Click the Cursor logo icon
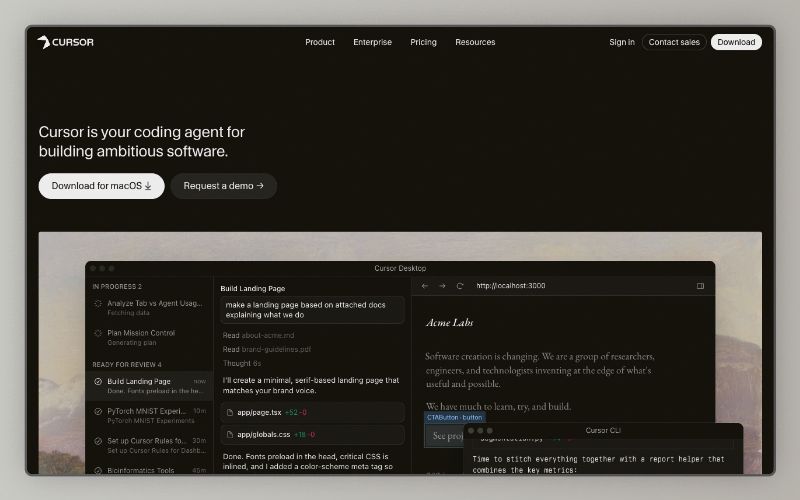The height and width of the screenshot is (500, 800). coord(44,42)
